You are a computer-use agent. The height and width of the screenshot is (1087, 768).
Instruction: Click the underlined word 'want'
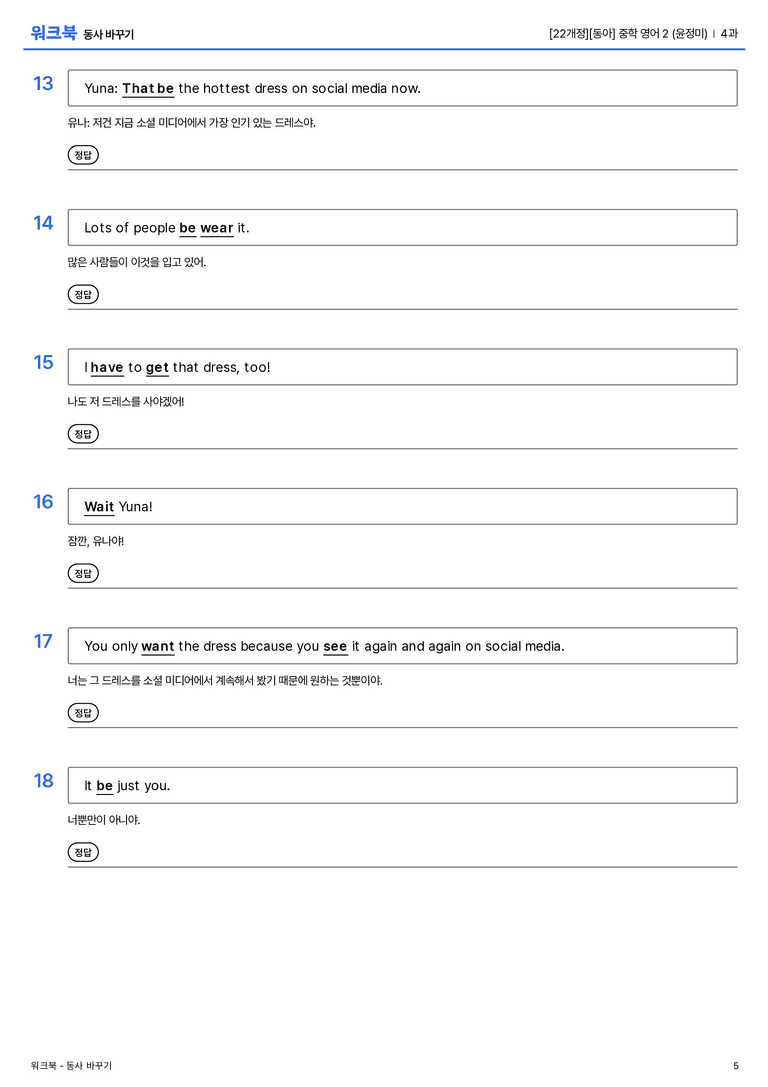click(x=158, y=646)
